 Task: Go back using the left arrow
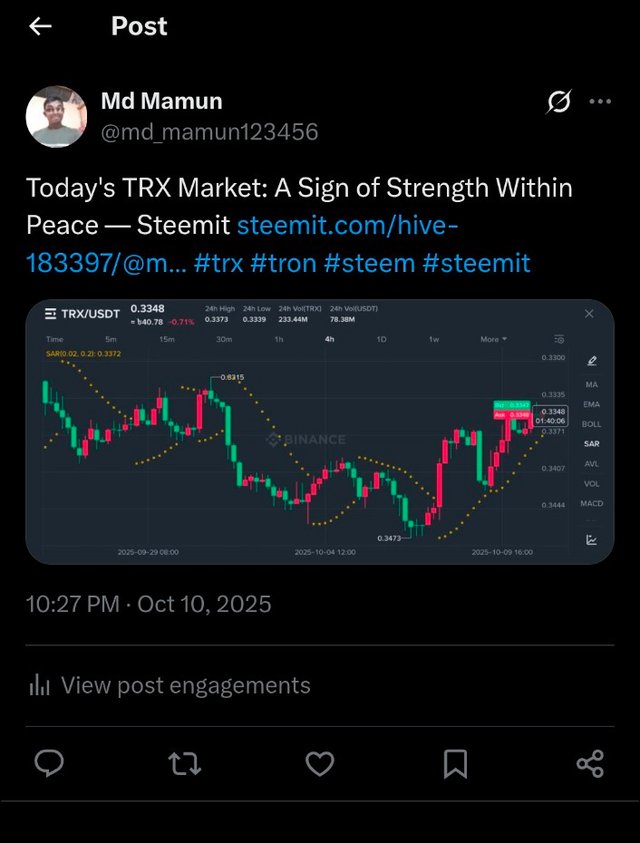pyautogui.click(x=40, y=27)
